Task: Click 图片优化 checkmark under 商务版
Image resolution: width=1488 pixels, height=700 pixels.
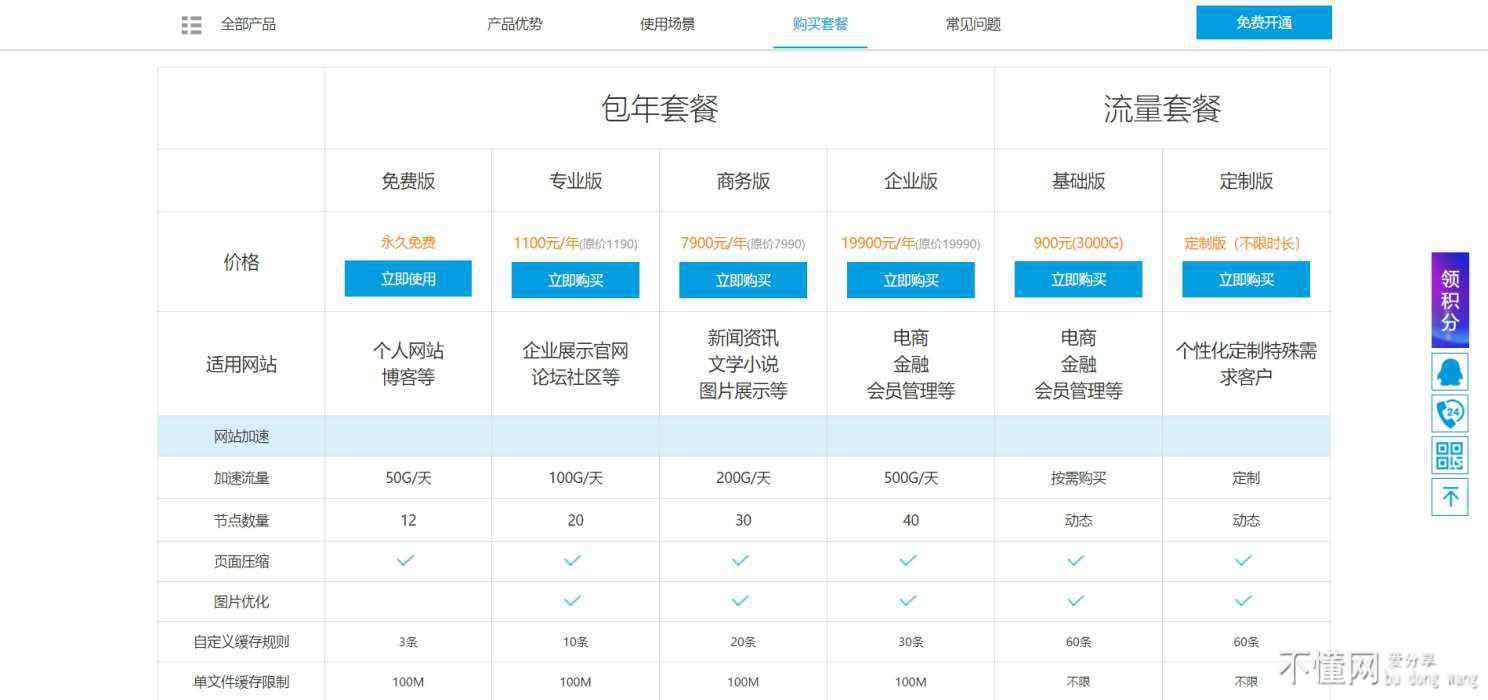Action: (740, 601)
